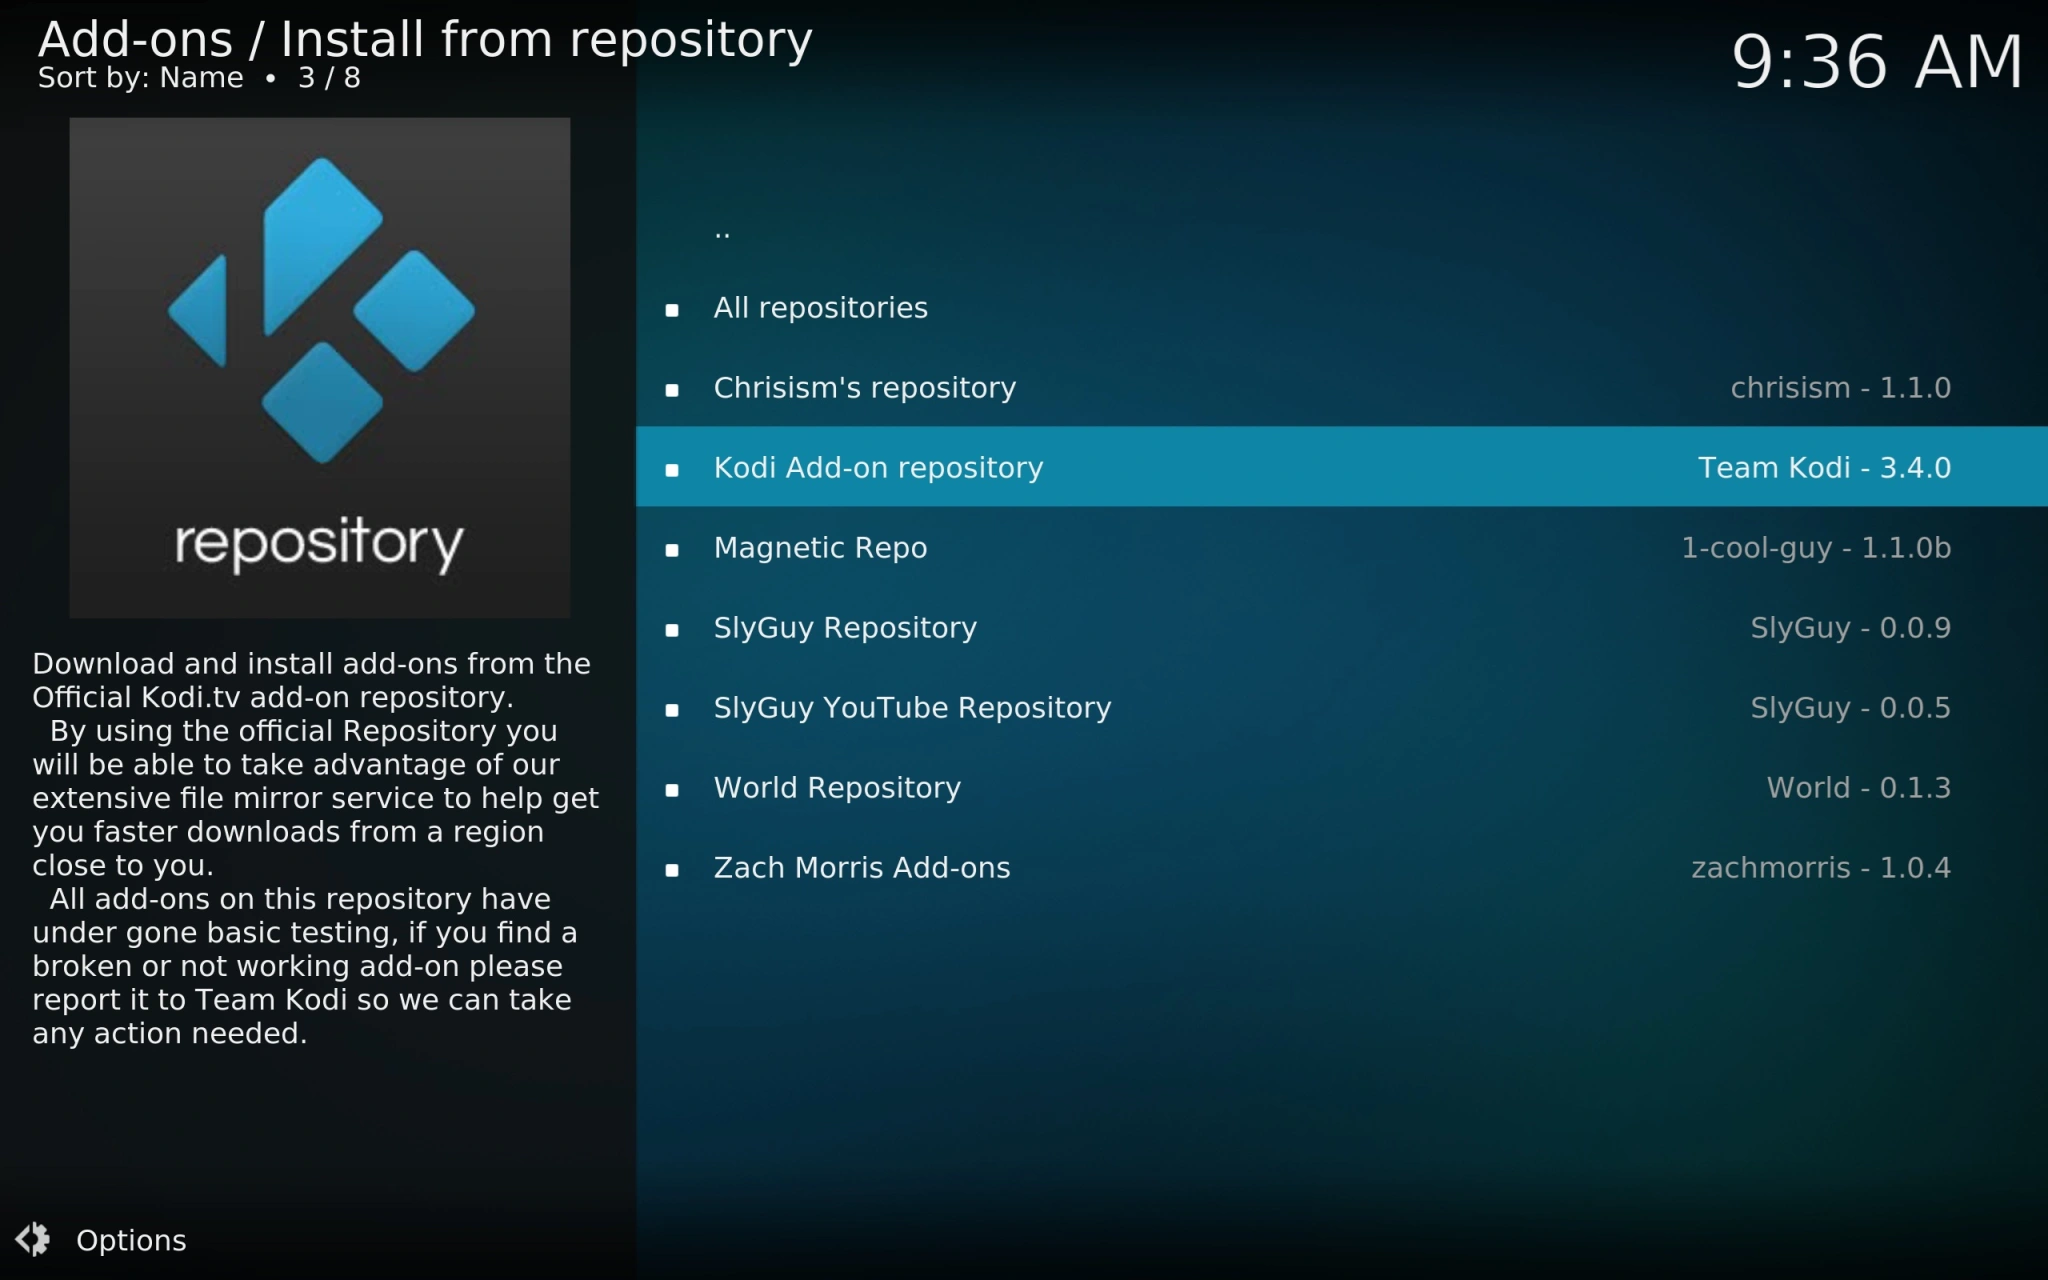Click bullet icon beside Zach Morris Add-ons
The width and height of the screenshot is (2048, 1280).
[672, 870]
